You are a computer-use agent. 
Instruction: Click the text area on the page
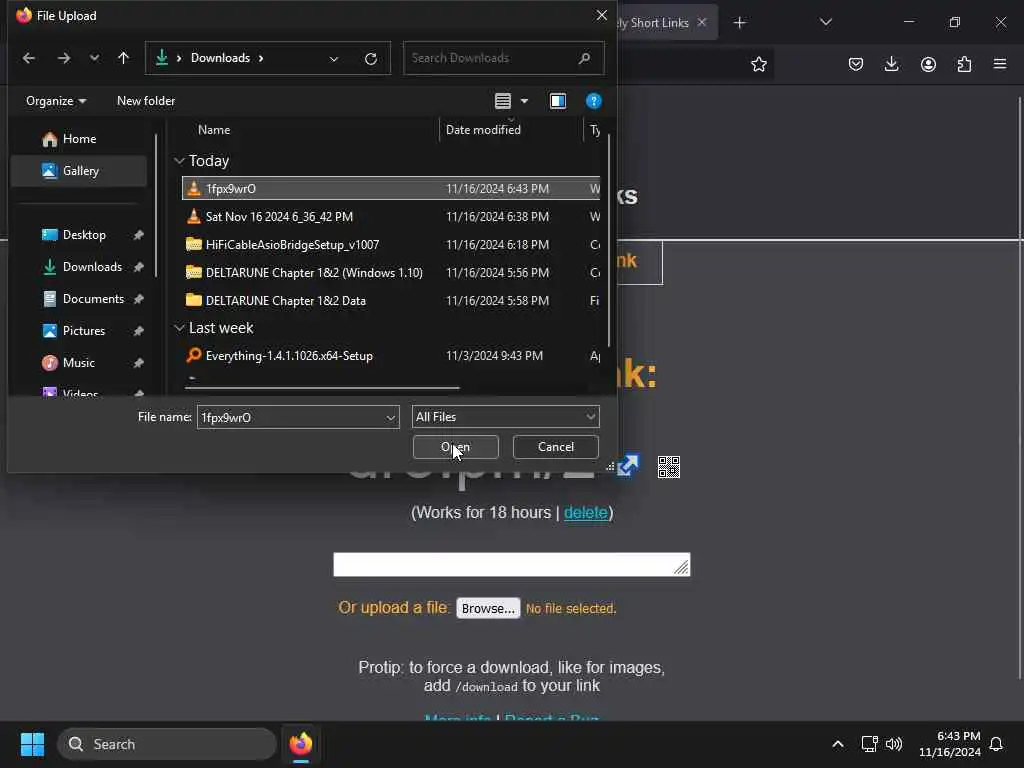(511, 565)
